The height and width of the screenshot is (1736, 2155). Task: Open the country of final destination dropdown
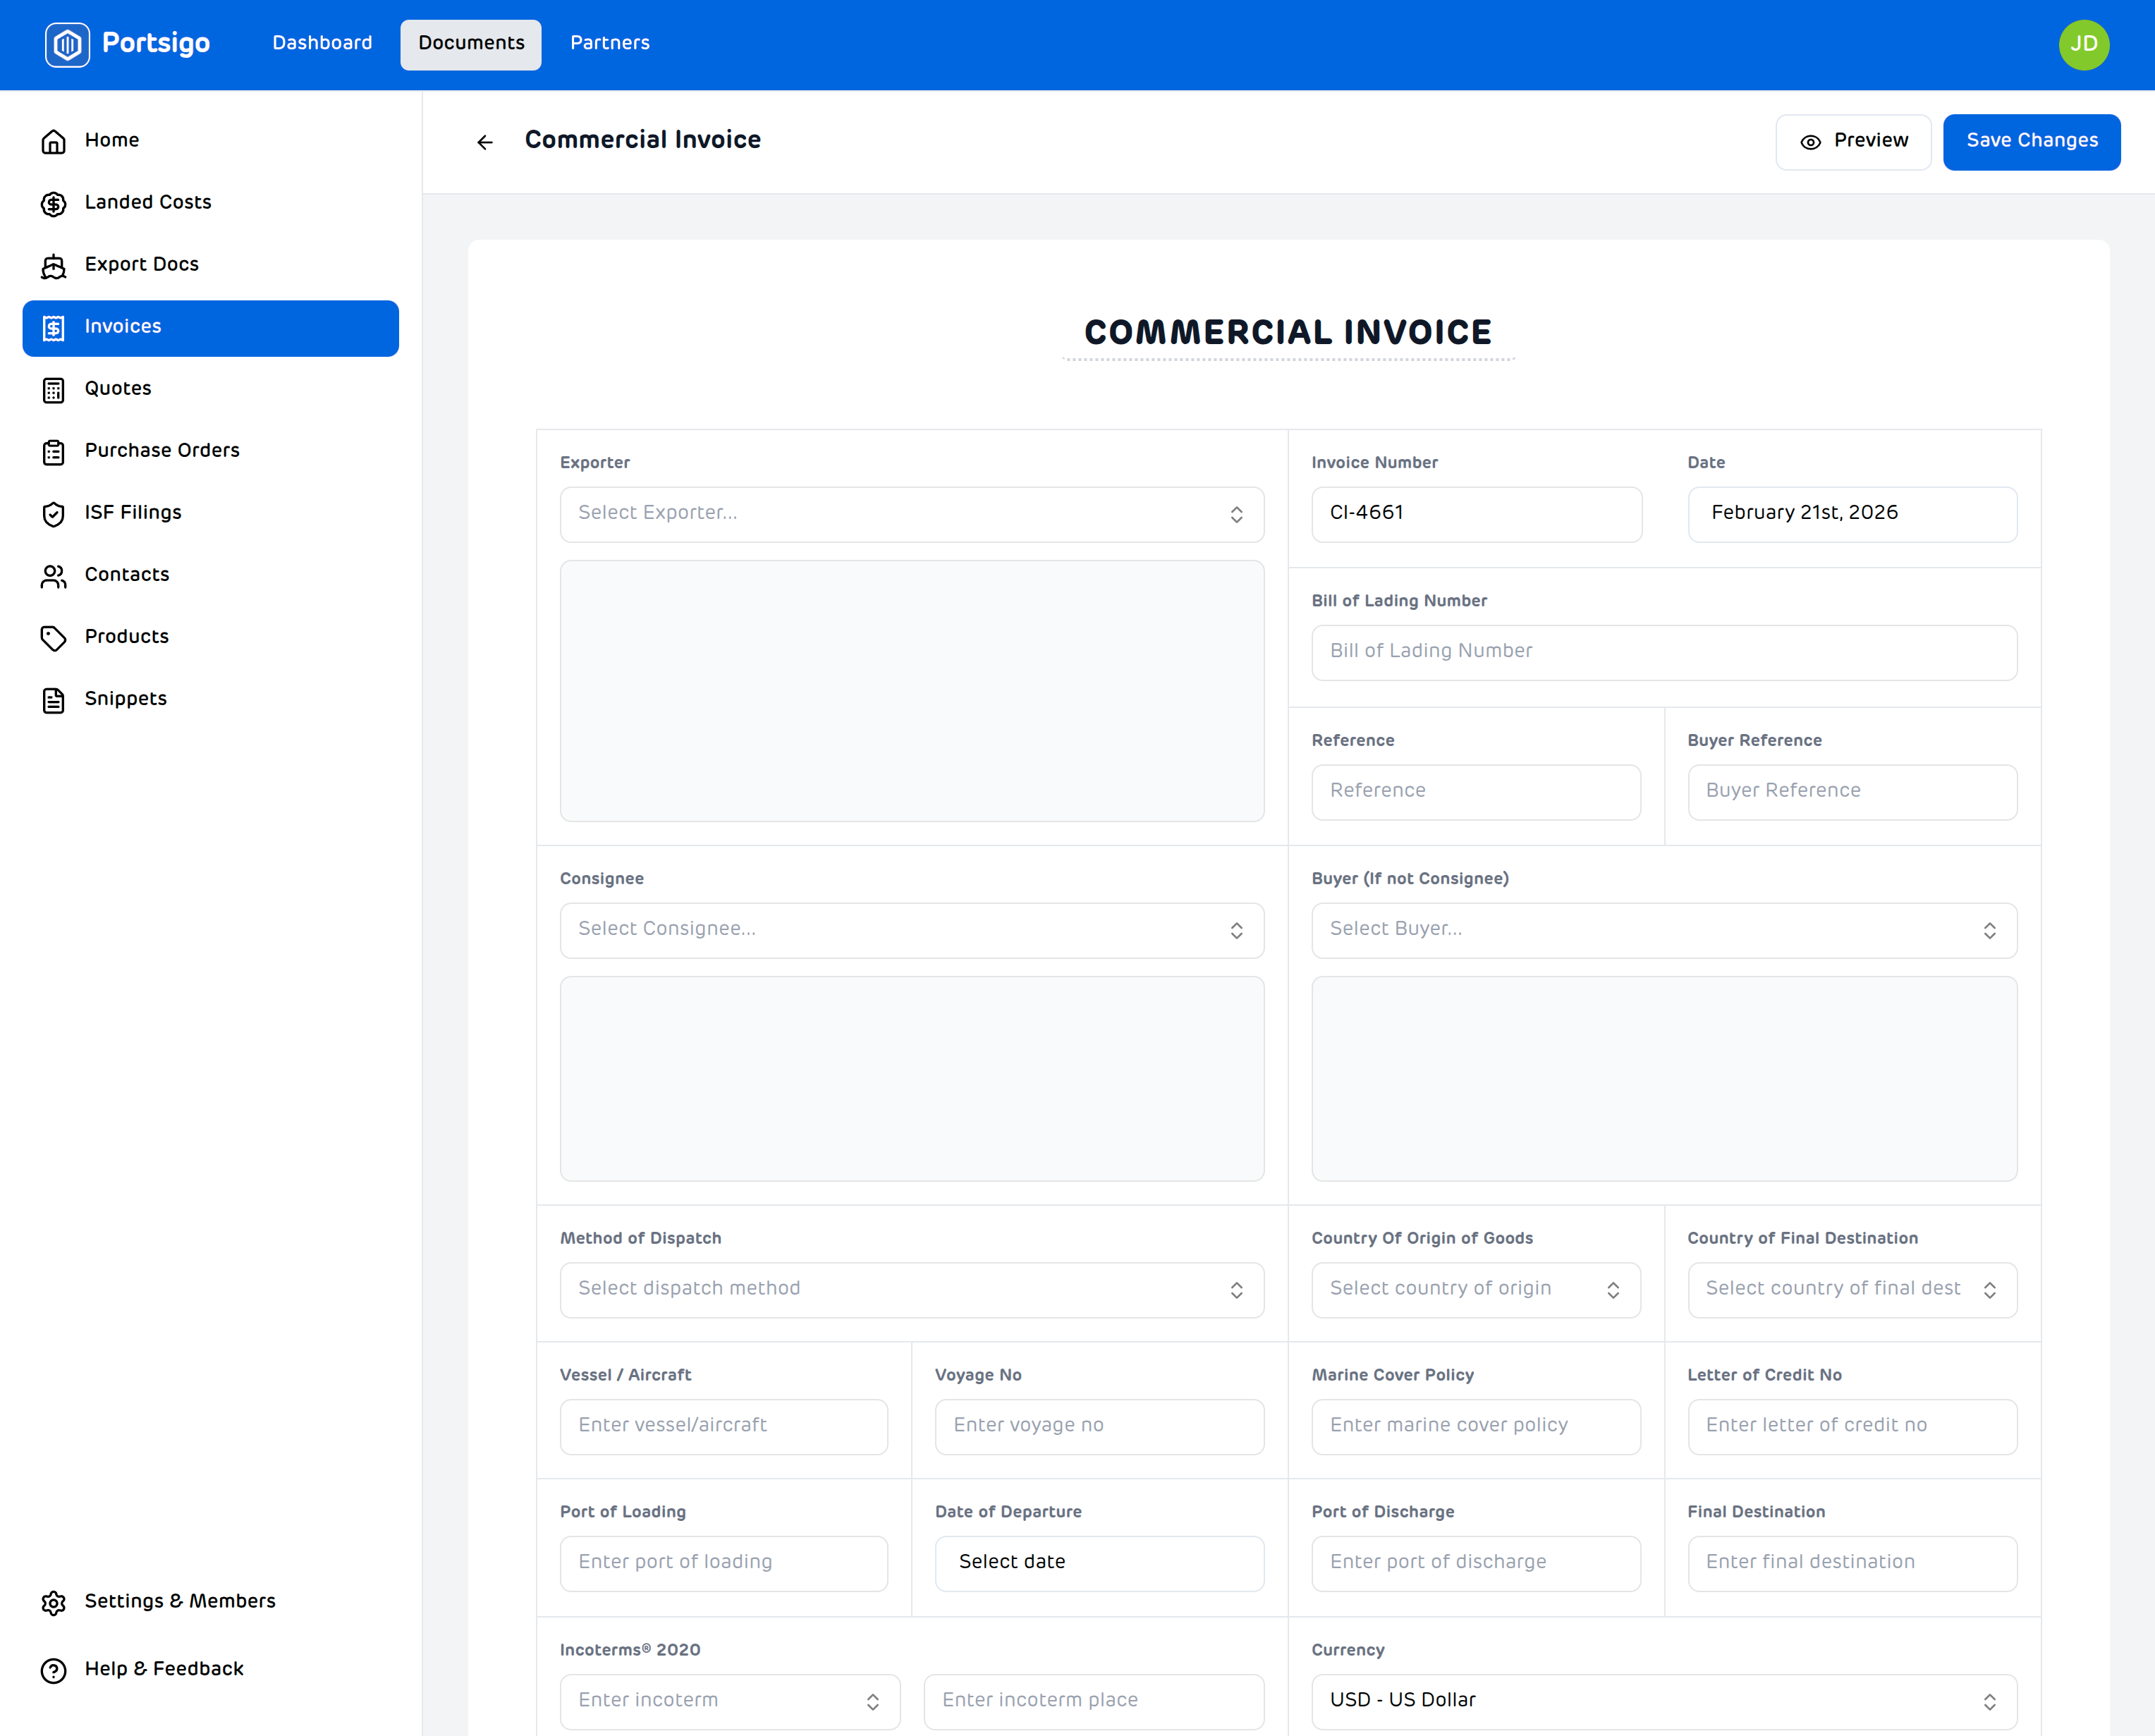click(1852, 1290)
